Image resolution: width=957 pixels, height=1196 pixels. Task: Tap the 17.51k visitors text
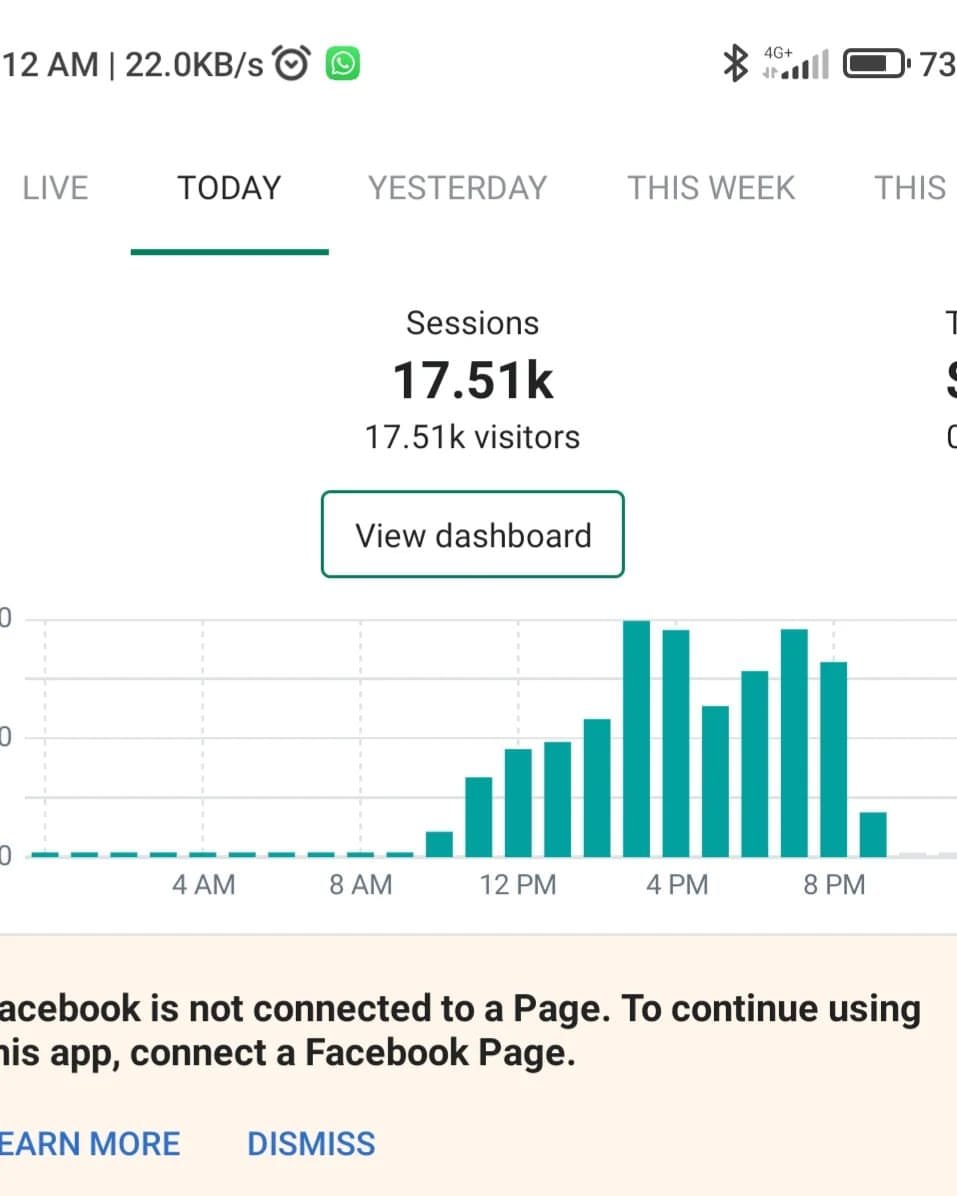click(x=472, y=437)
